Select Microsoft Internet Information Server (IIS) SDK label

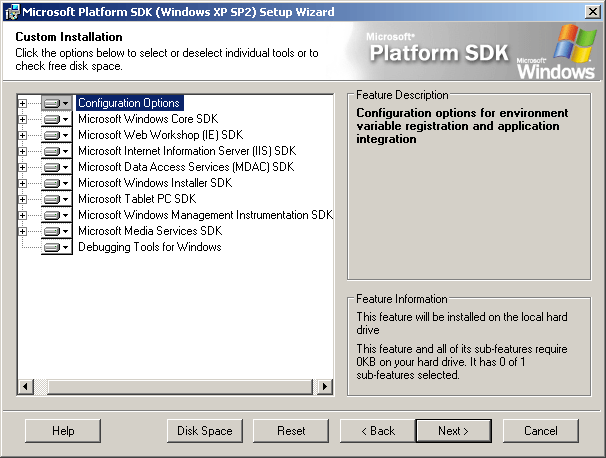tap(187, 151)
